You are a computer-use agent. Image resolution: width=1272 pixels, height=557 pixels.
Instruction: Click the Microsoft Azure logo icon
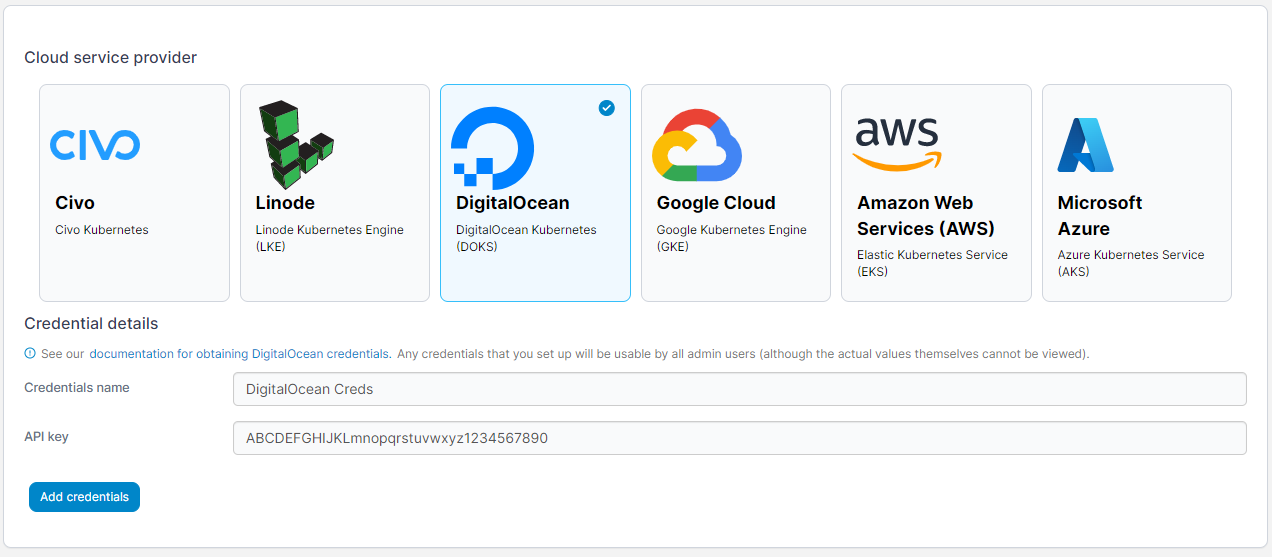tap(1086, 145)
